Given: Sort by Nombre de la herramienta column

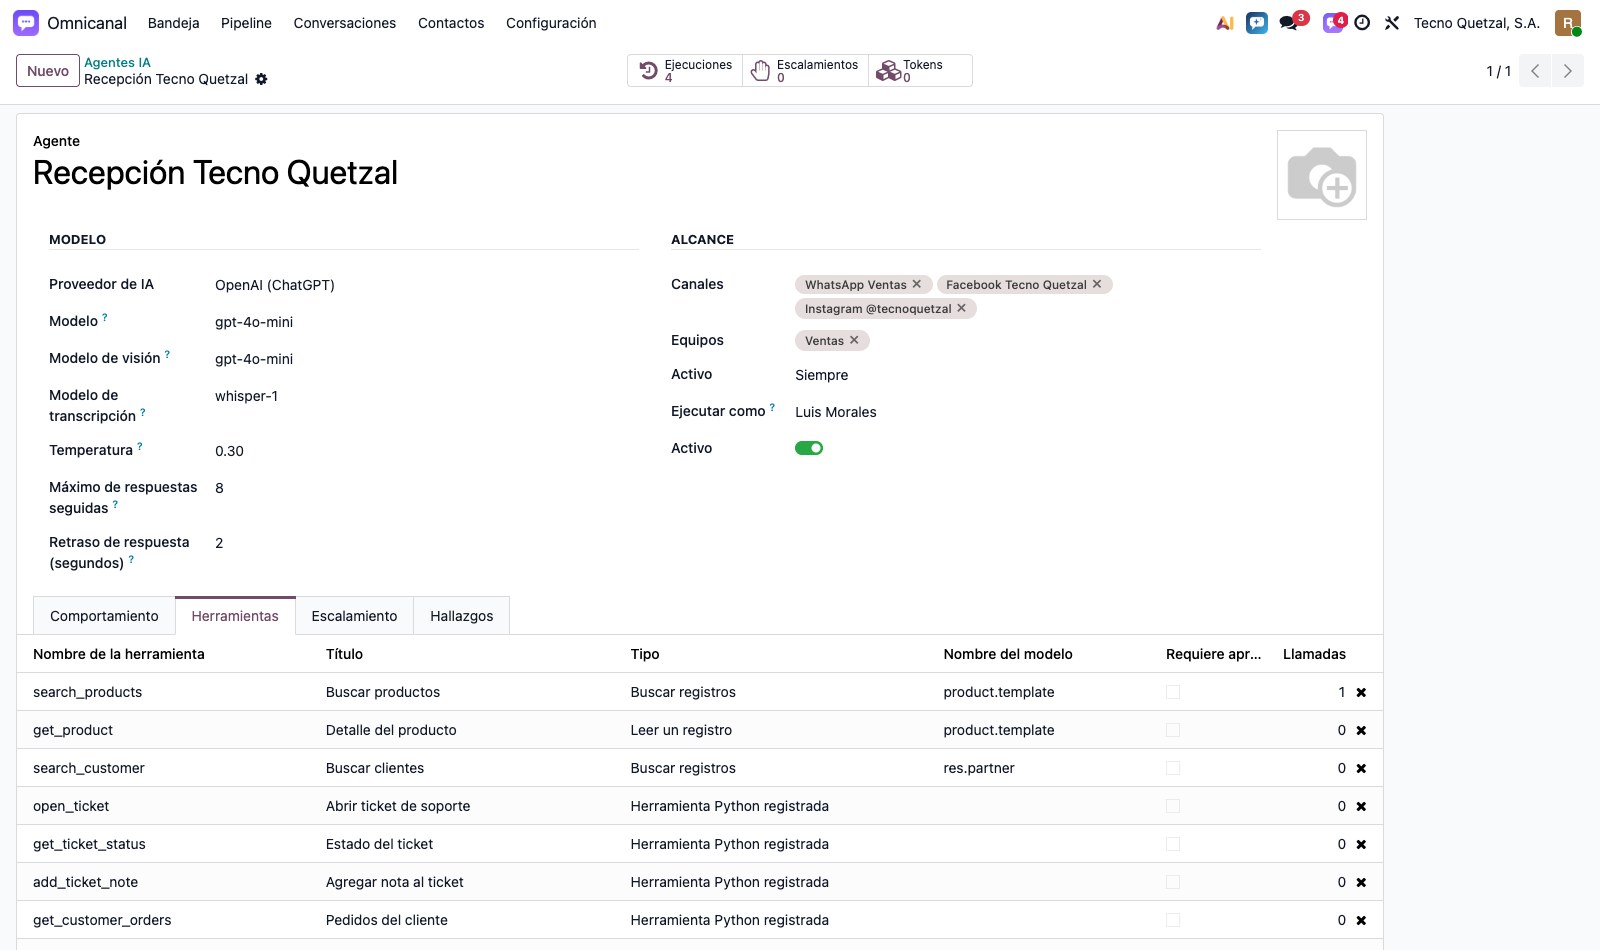Looking at the screenshot, I should click(119, 654).
